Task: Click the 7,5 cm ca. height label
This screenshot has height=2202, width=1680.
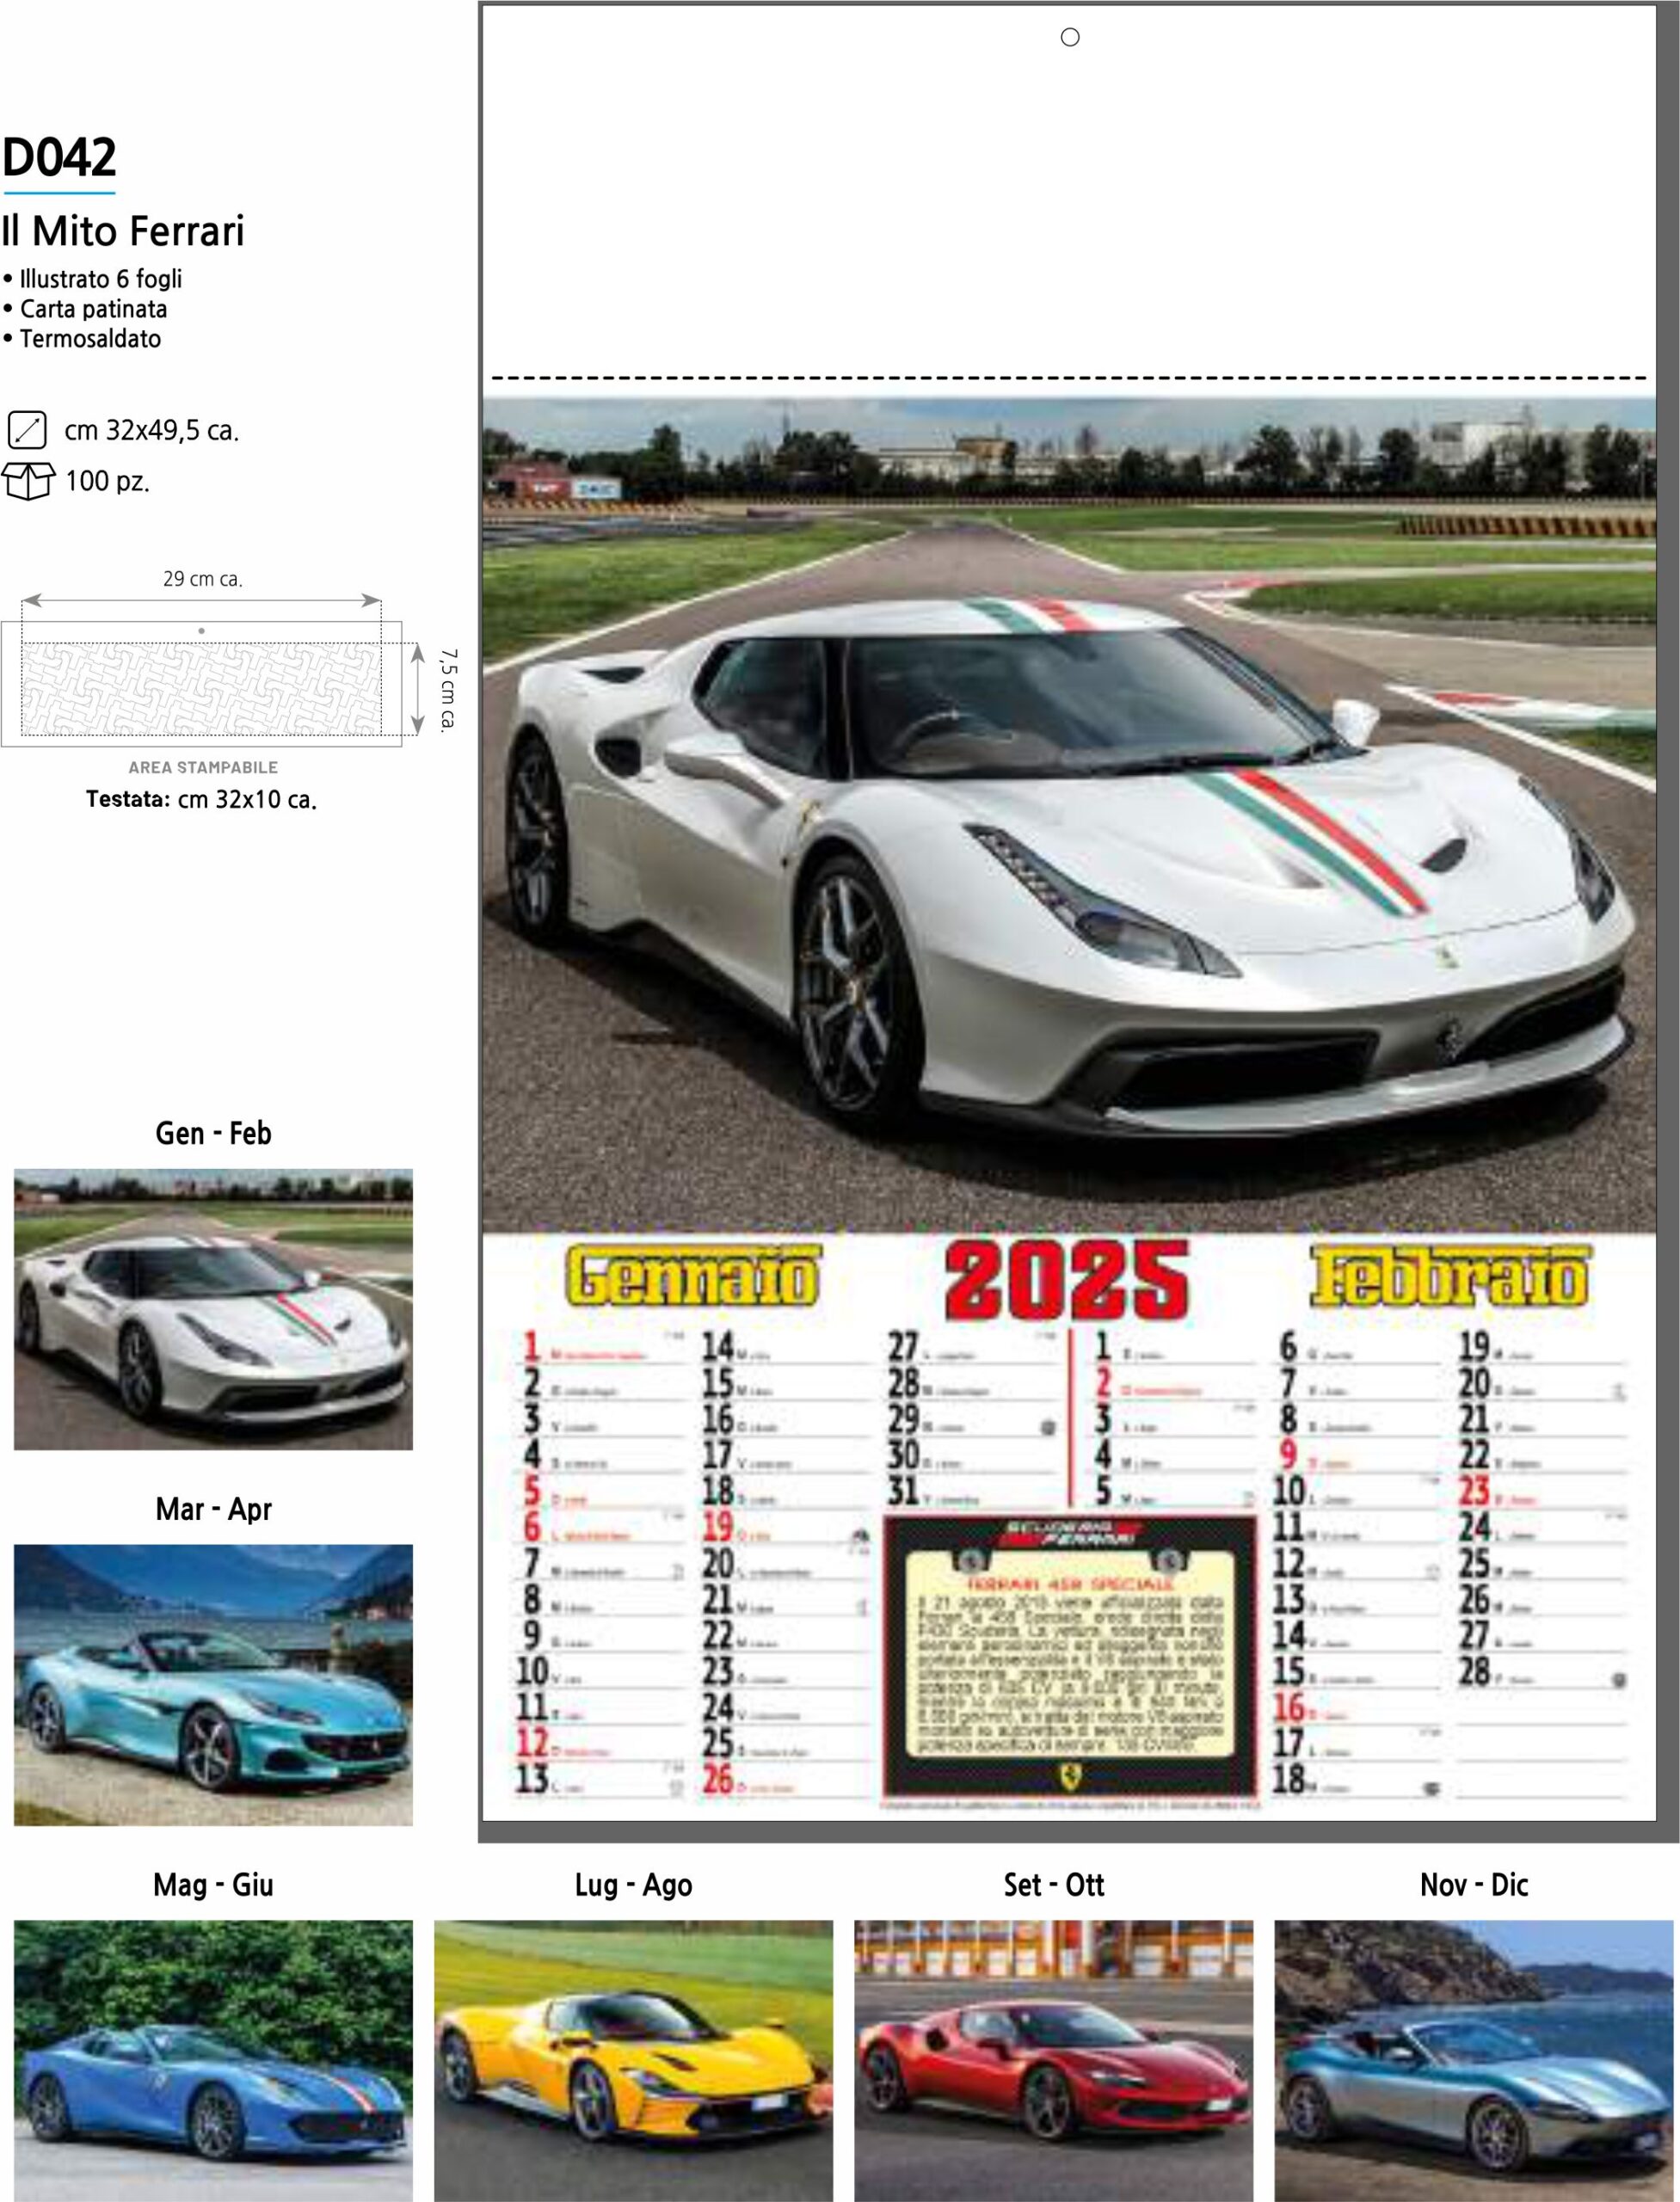Action: pos(448,690)
